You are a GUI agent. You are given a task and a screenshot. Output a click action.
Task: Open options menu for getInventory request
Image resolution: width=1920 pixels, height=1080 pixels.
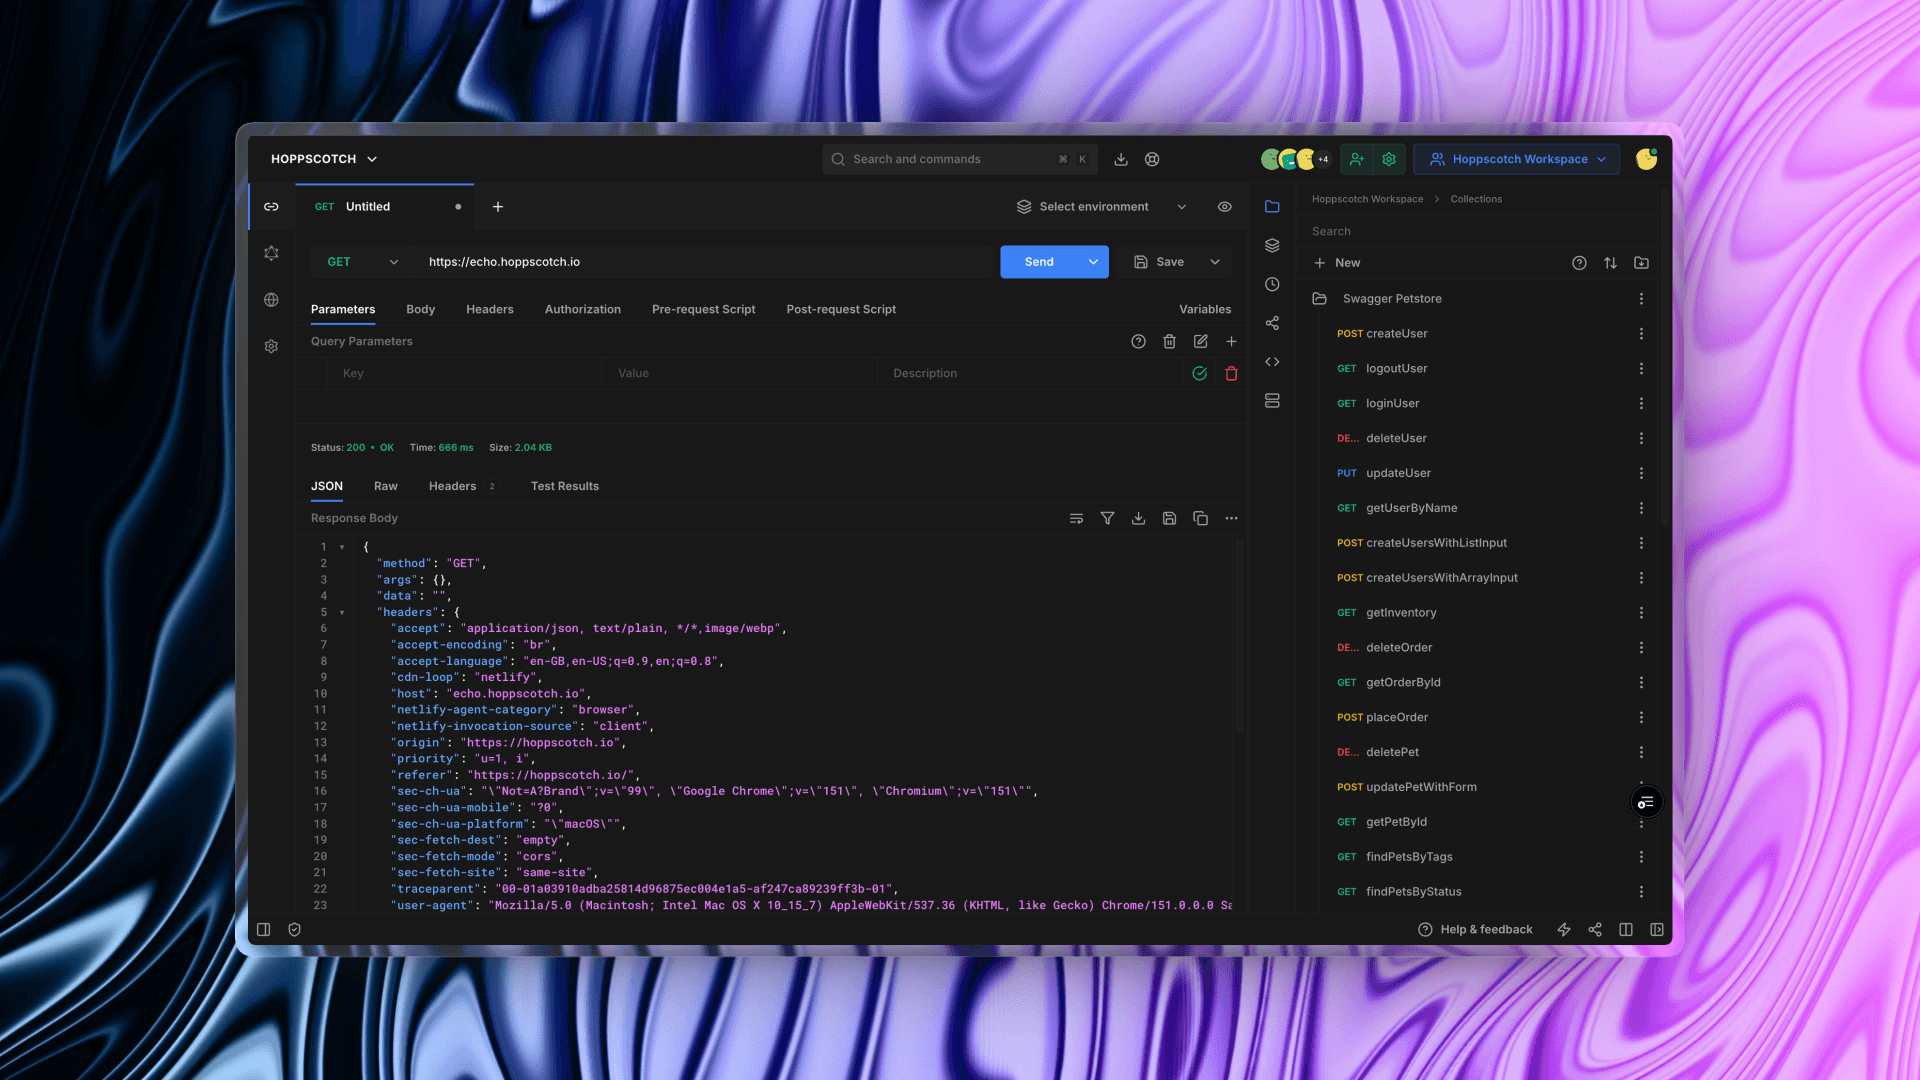[1641, 613]
